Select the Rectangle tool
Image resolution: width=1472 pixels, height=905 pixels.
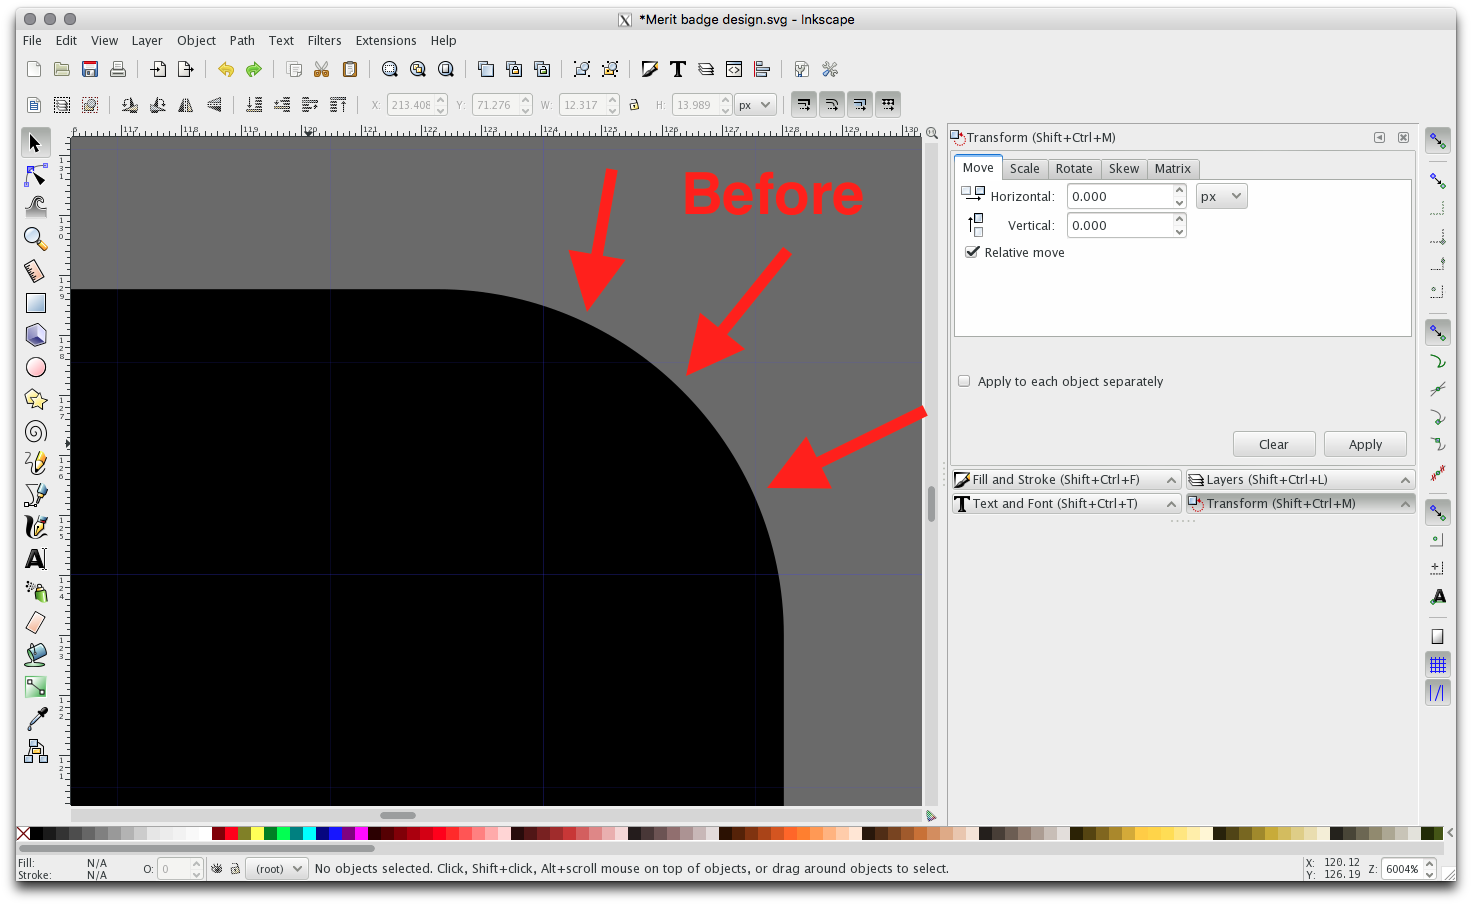[x=36, y=303]
